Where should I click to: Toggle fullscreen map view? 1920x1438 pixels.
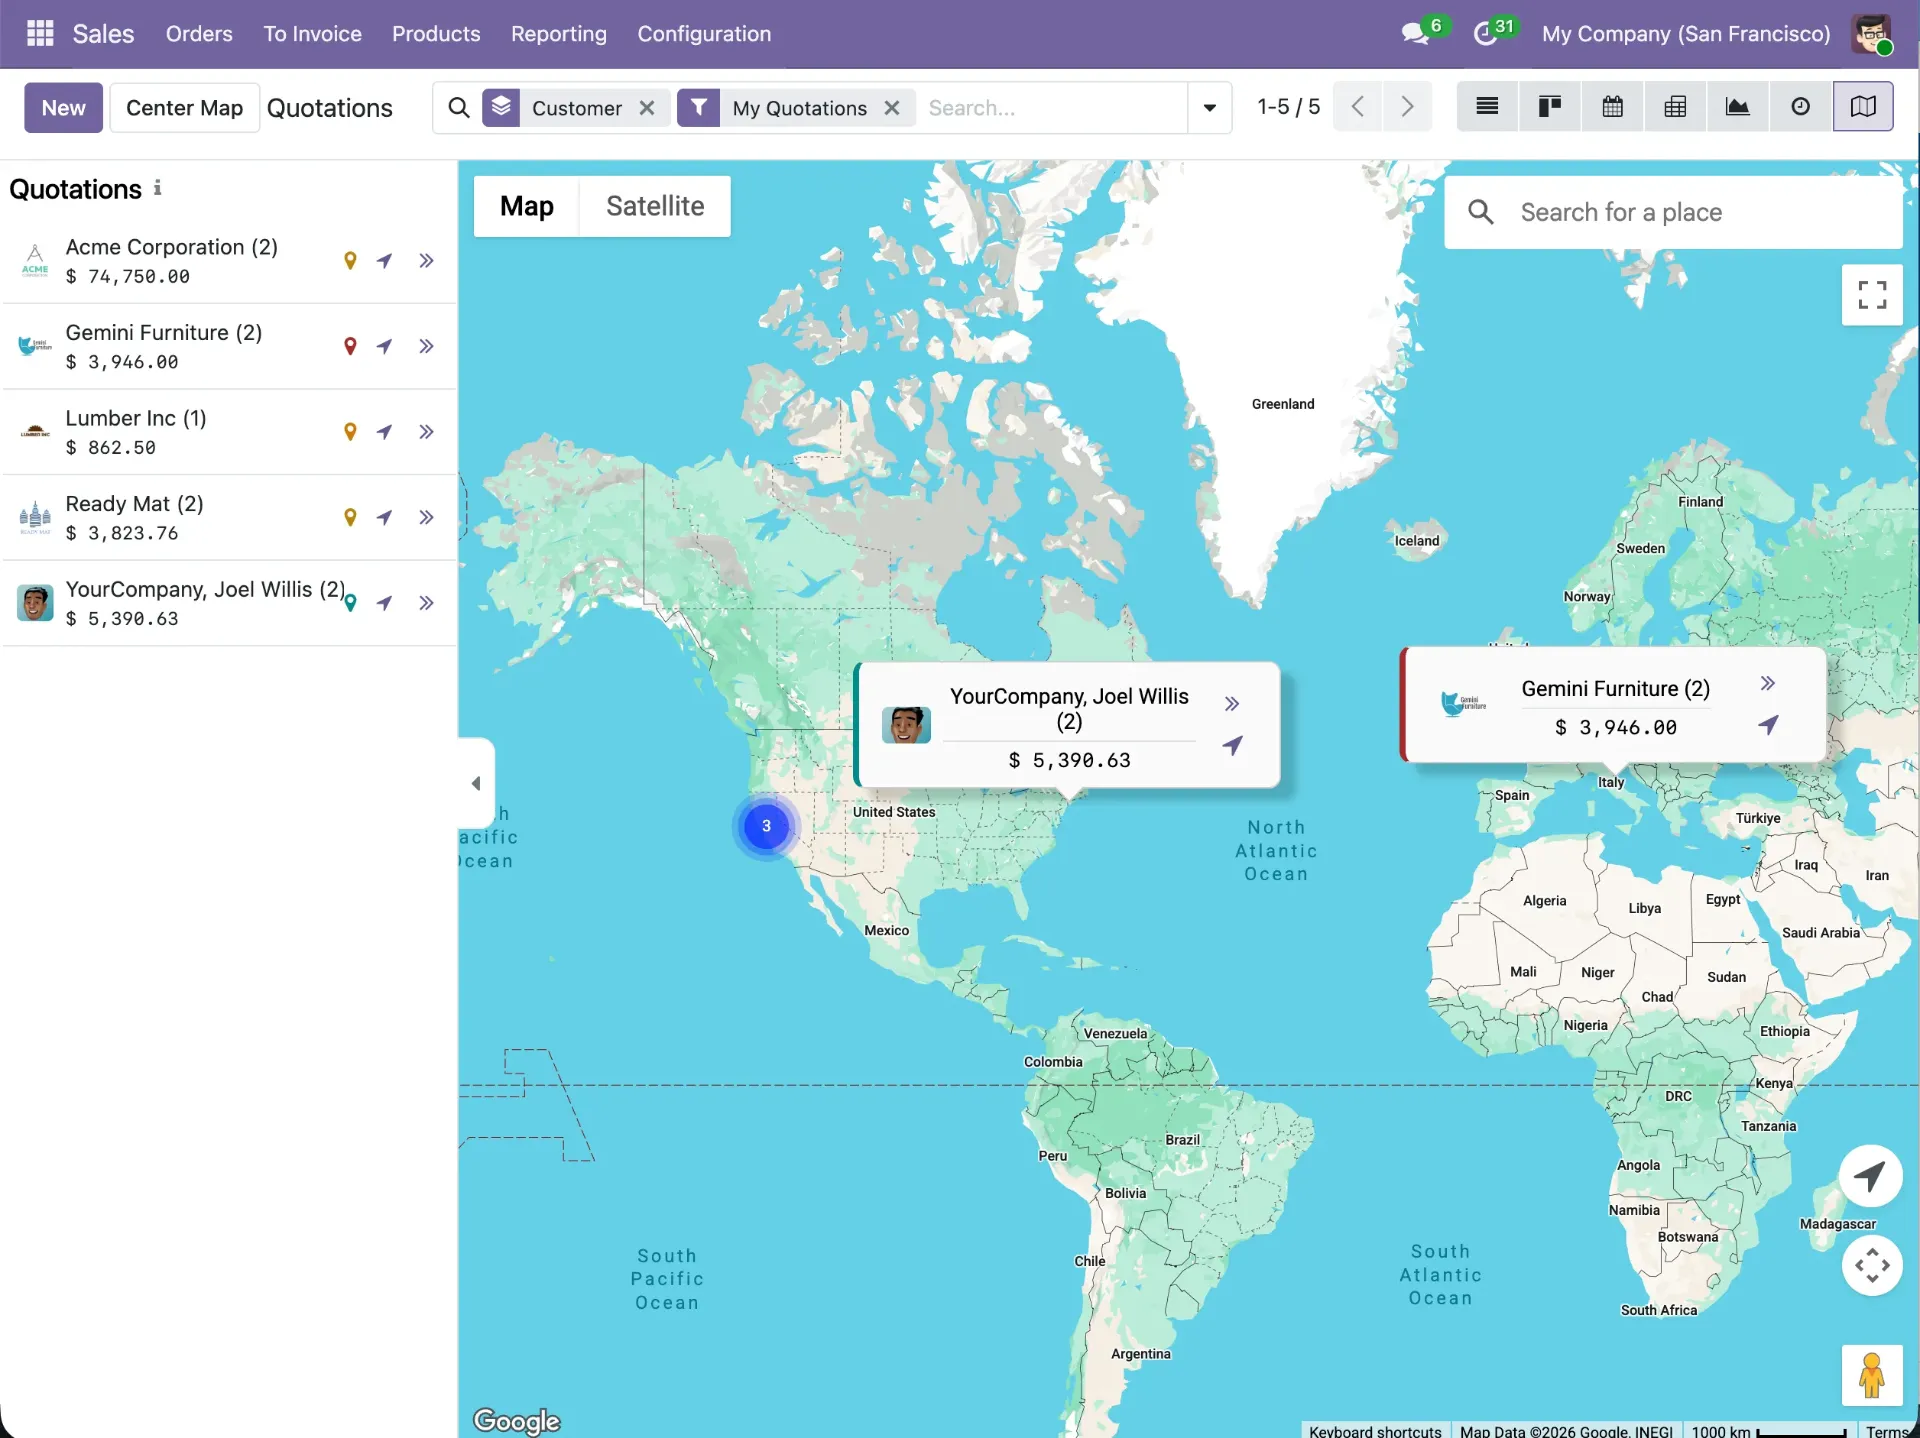(1872, 295)
